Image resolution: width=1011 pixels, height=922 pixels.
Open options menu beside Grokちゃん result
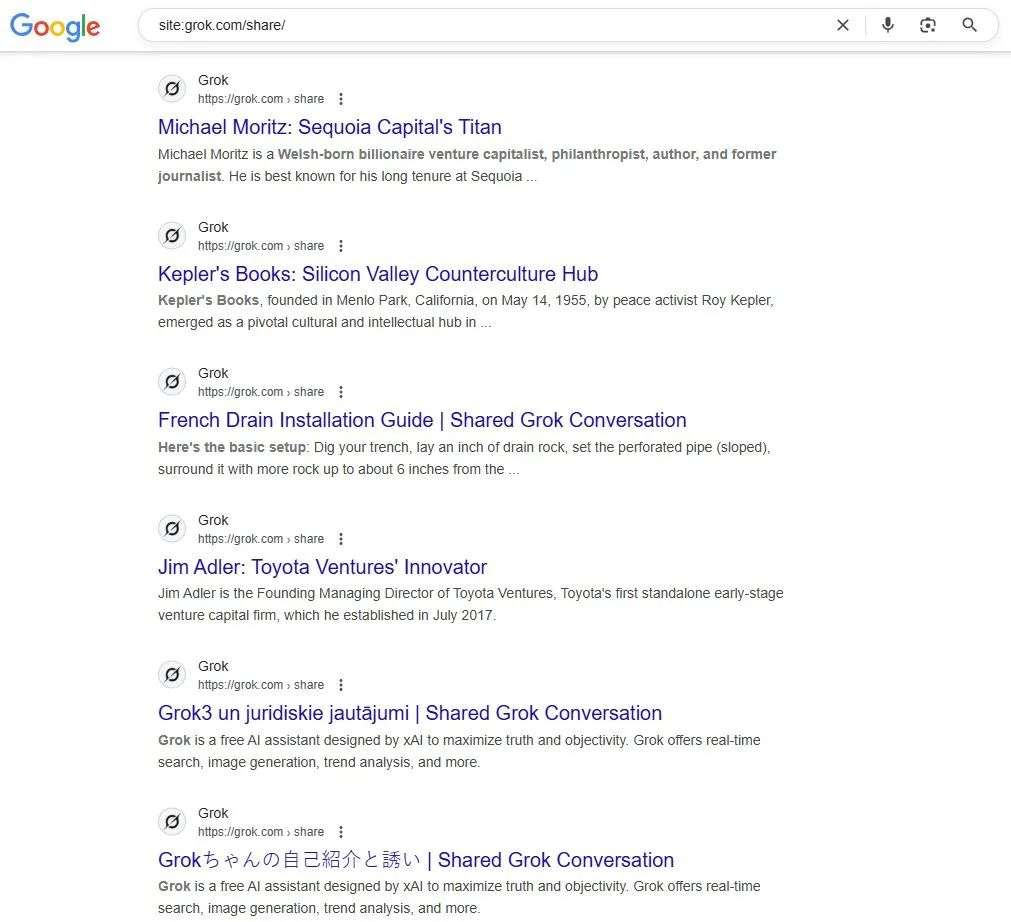pos(341,831)
